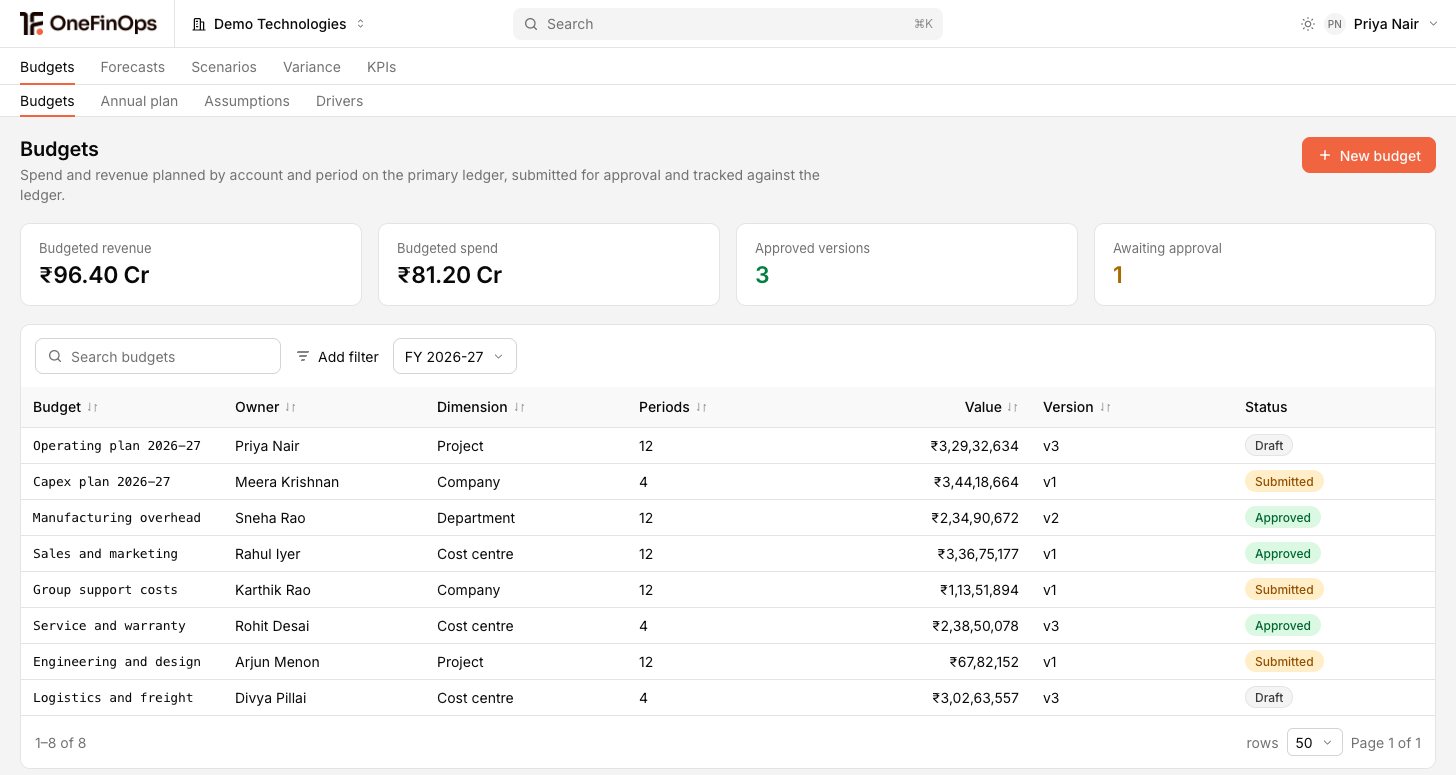
Task: Click the PN user avatar
Action: click(x=1334, y=24)
